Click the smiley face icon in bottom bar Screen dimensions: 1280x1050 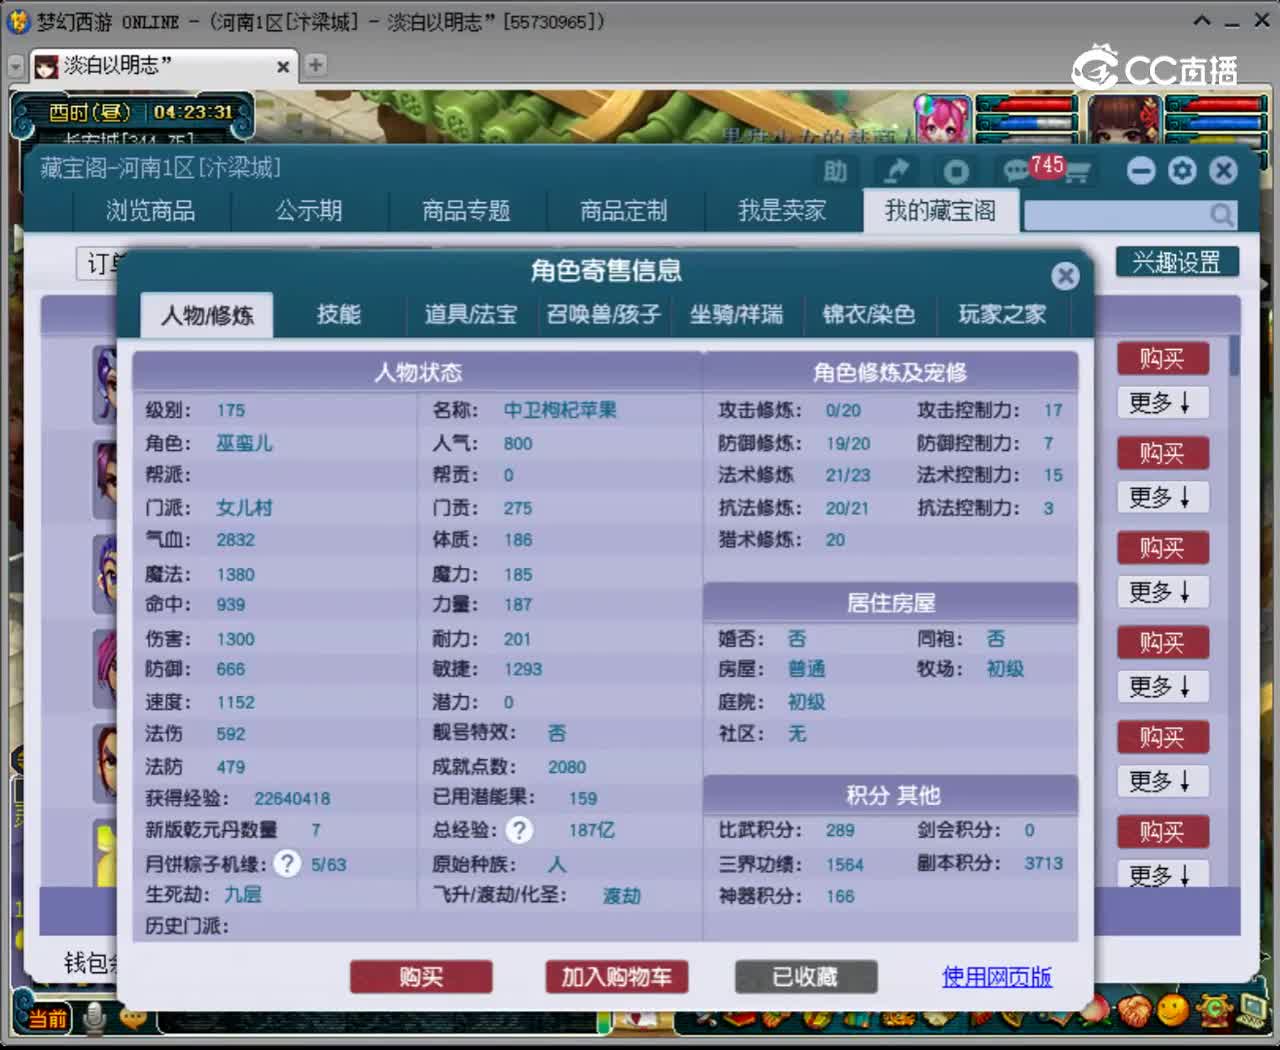[1172, 1010]
